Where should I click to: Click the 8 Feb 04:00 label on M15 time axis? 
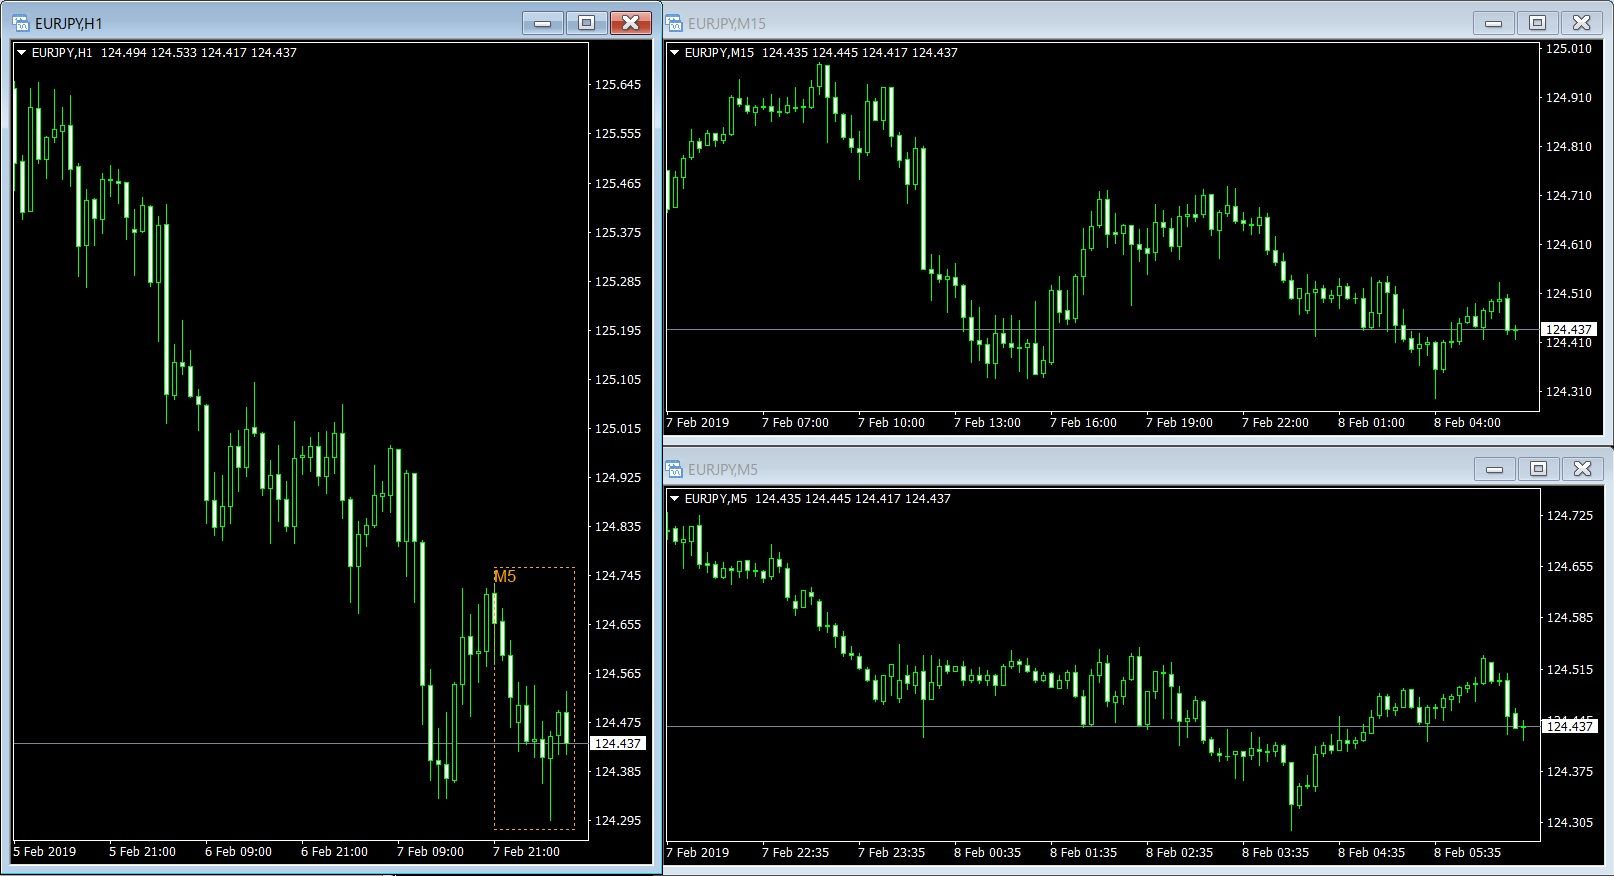1467,423
